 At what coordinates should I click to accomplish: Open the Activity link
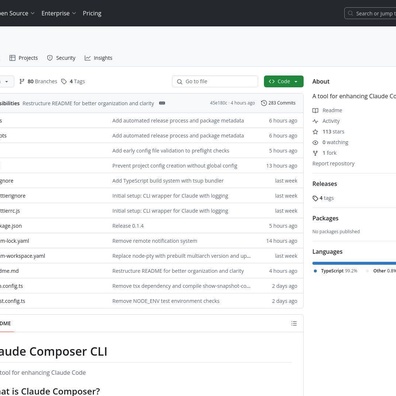pyautogui.click(x=331, y=121)
